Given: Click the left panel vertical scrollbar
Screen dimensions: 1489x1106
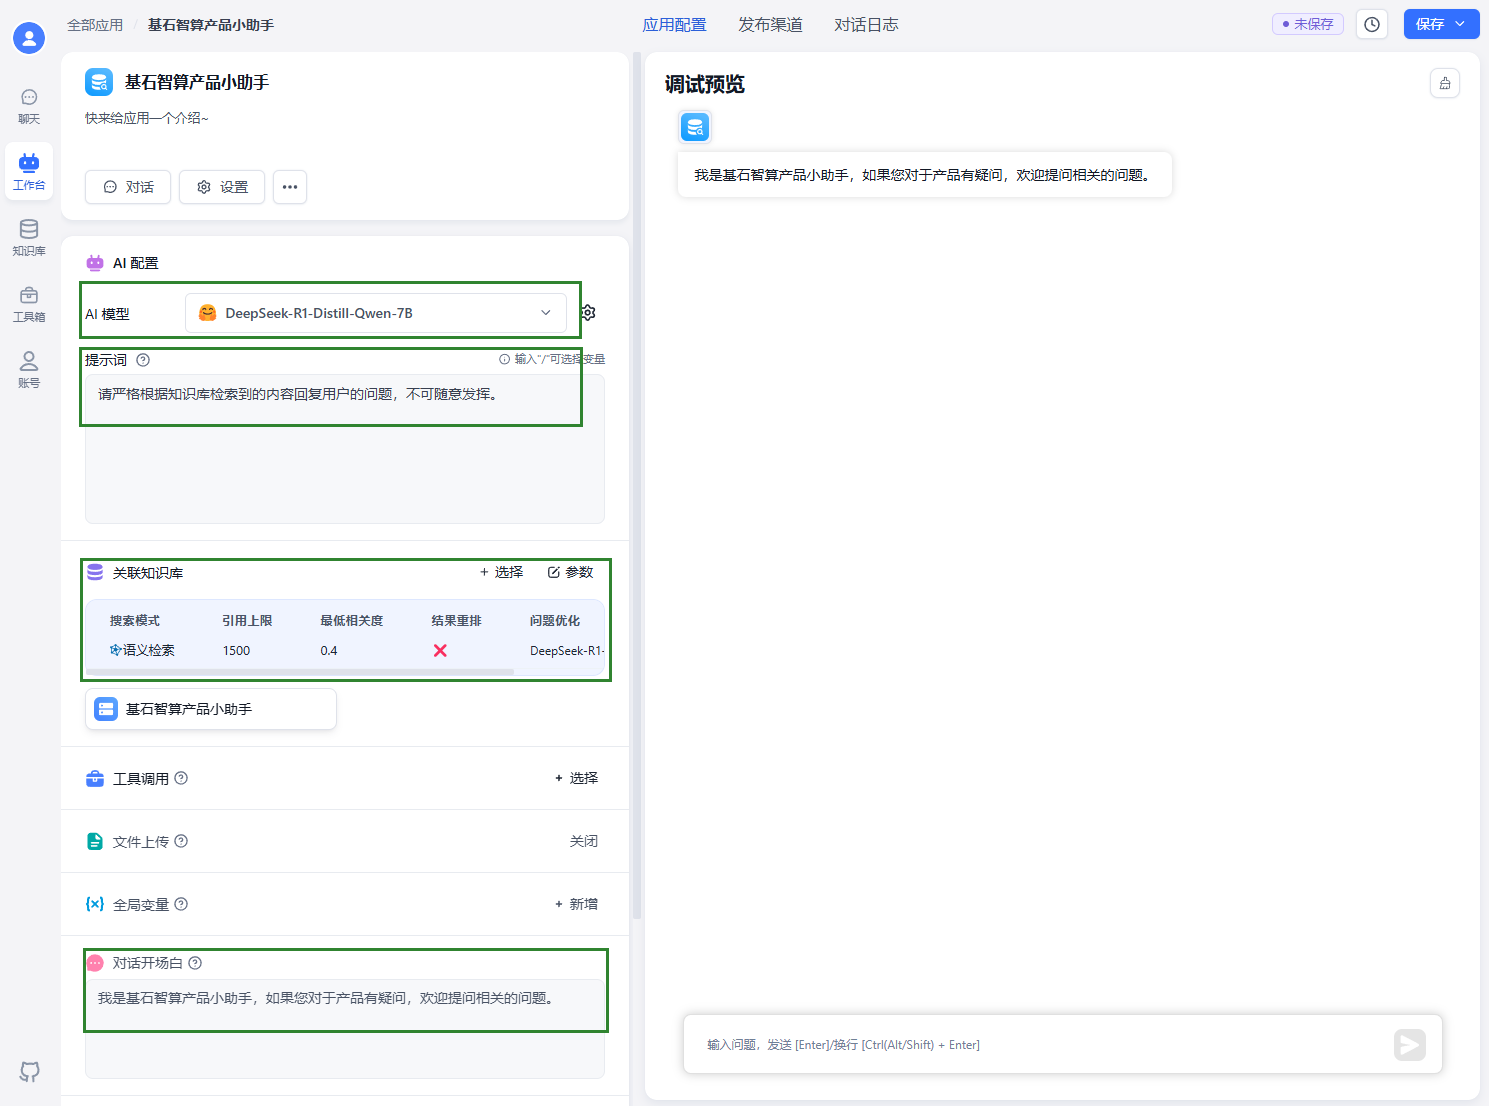Looking at the screenshot, I should [x=637, y=485].
